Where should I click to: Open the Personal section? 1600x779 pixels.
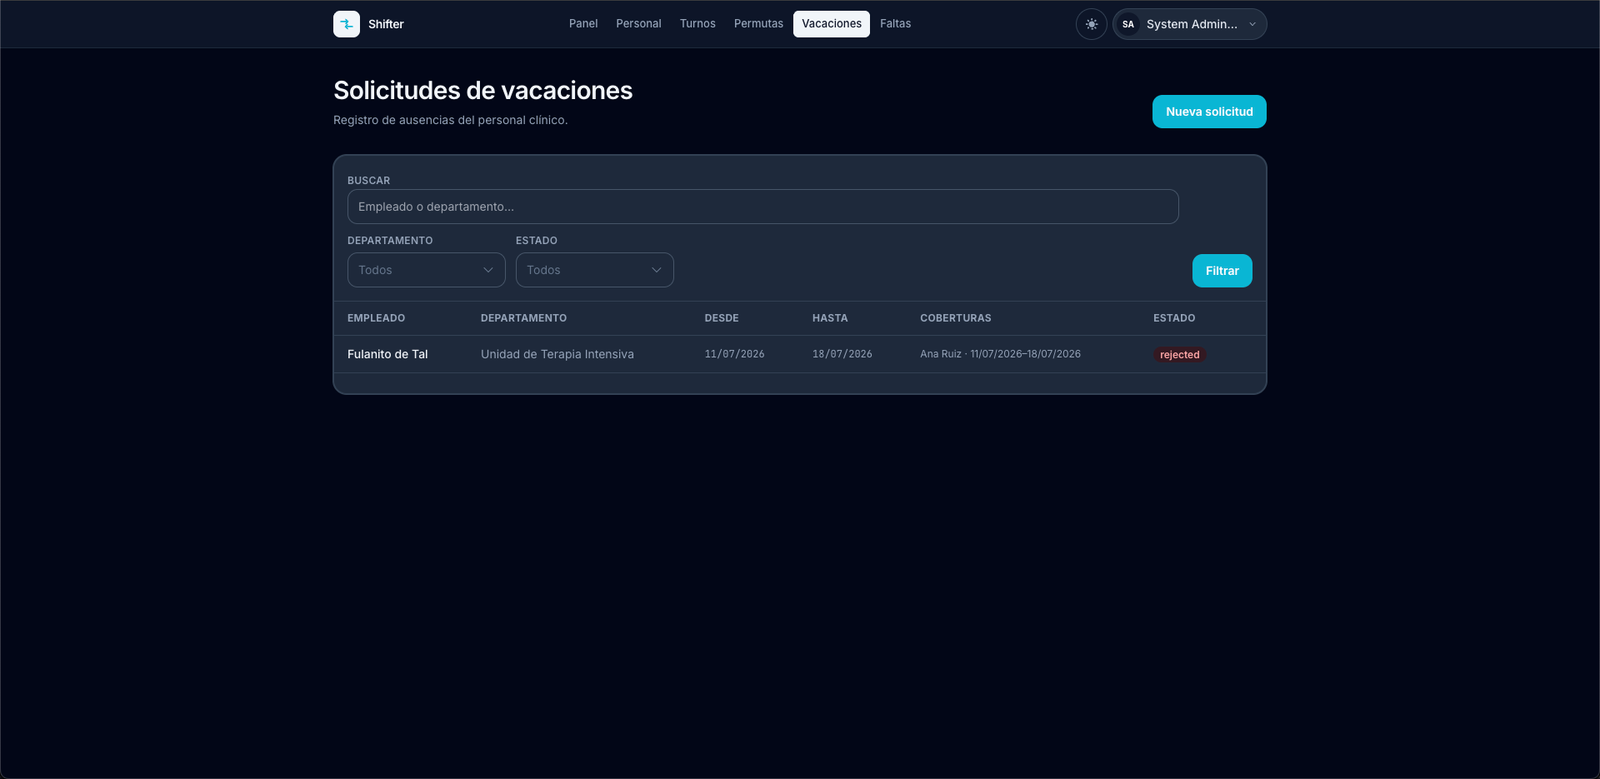pos(638,24)
